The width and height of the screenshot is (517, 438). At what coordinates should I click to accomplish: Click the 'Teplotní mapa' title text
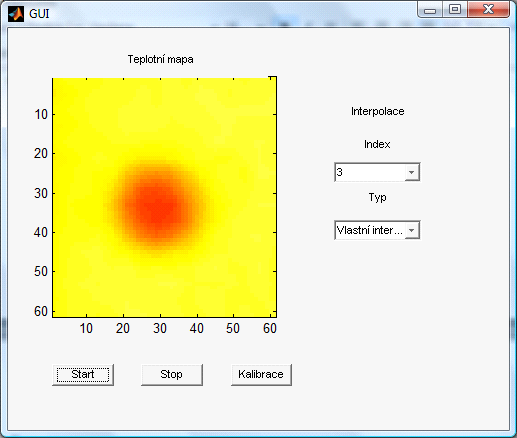[x=160, y=59]
